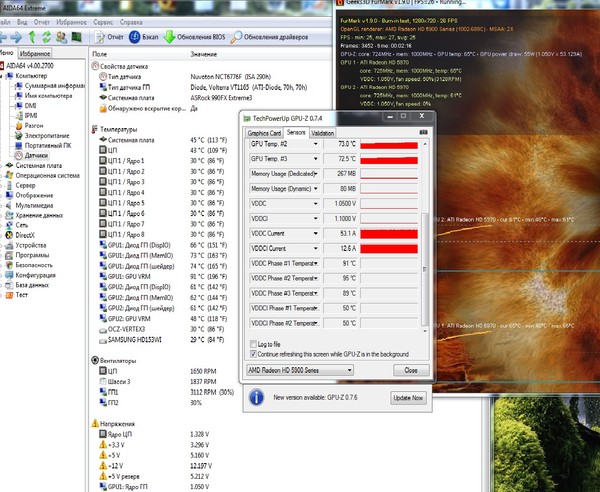The image size is (600, 492).
Task: Open VDDC Current sensor dropdown
Action: [x=316, y=233]
